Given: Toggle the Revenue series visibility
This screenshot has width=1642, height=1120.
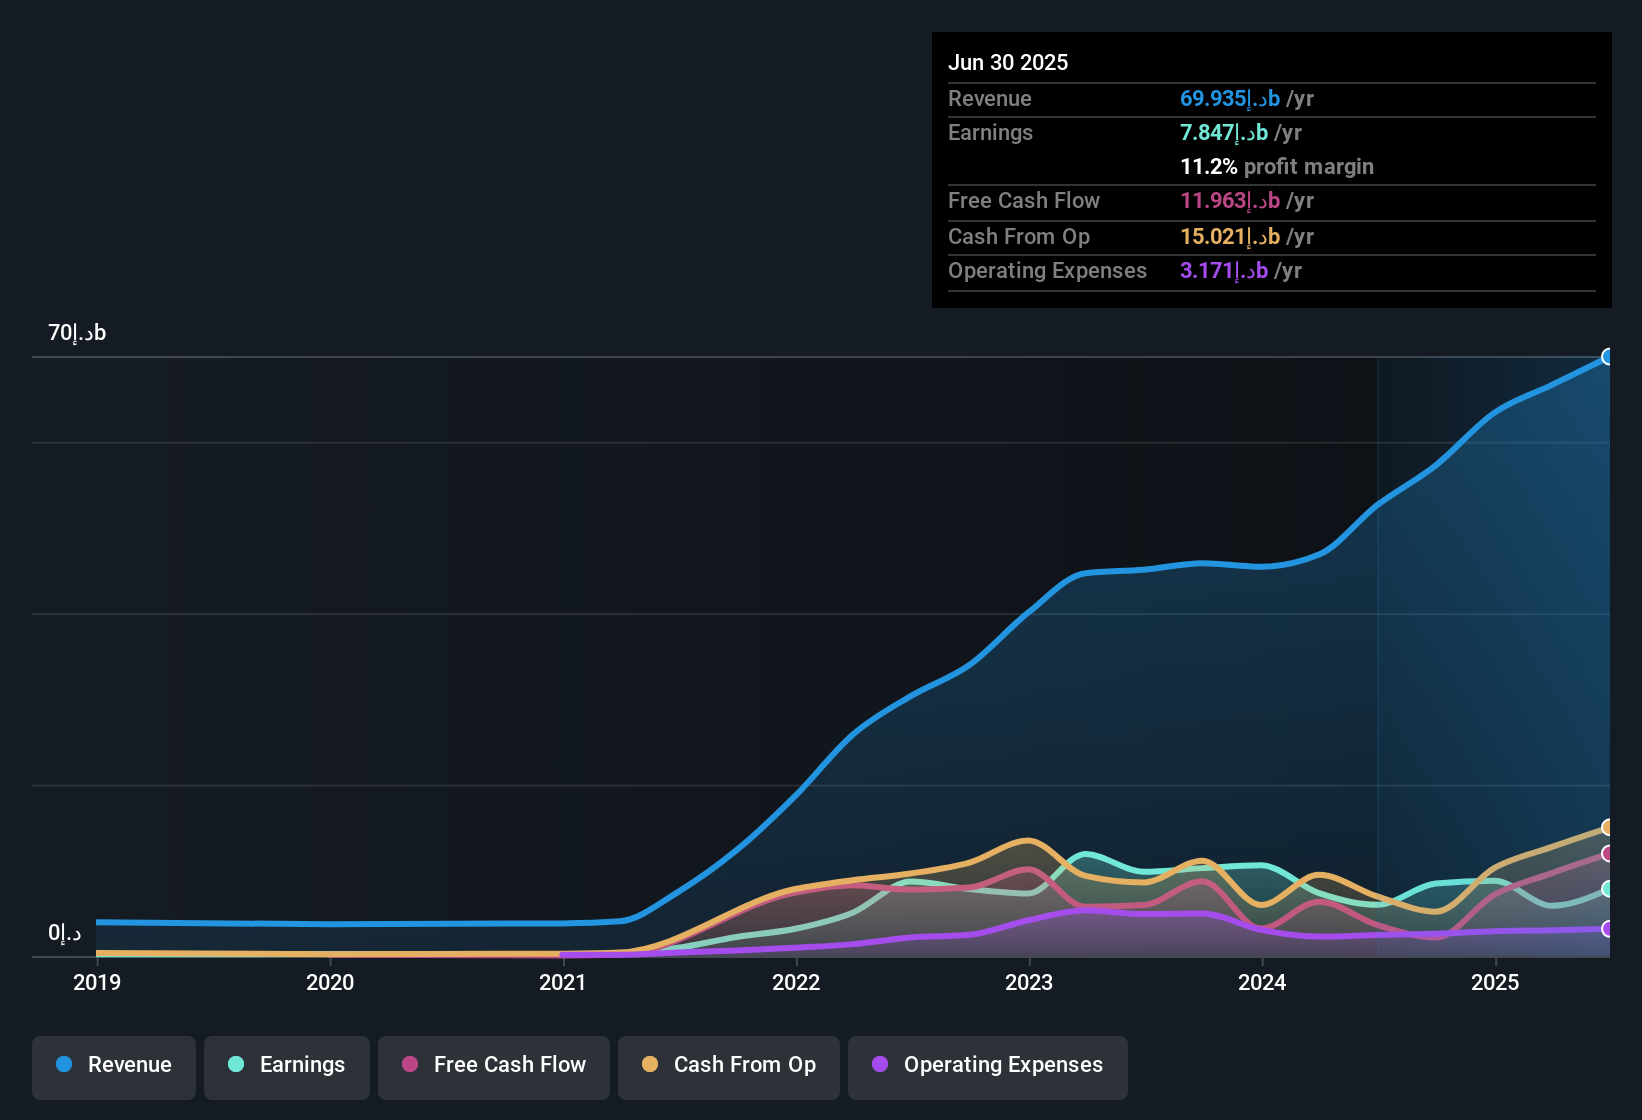Looking at the screenshot, I should [113, 1065].
